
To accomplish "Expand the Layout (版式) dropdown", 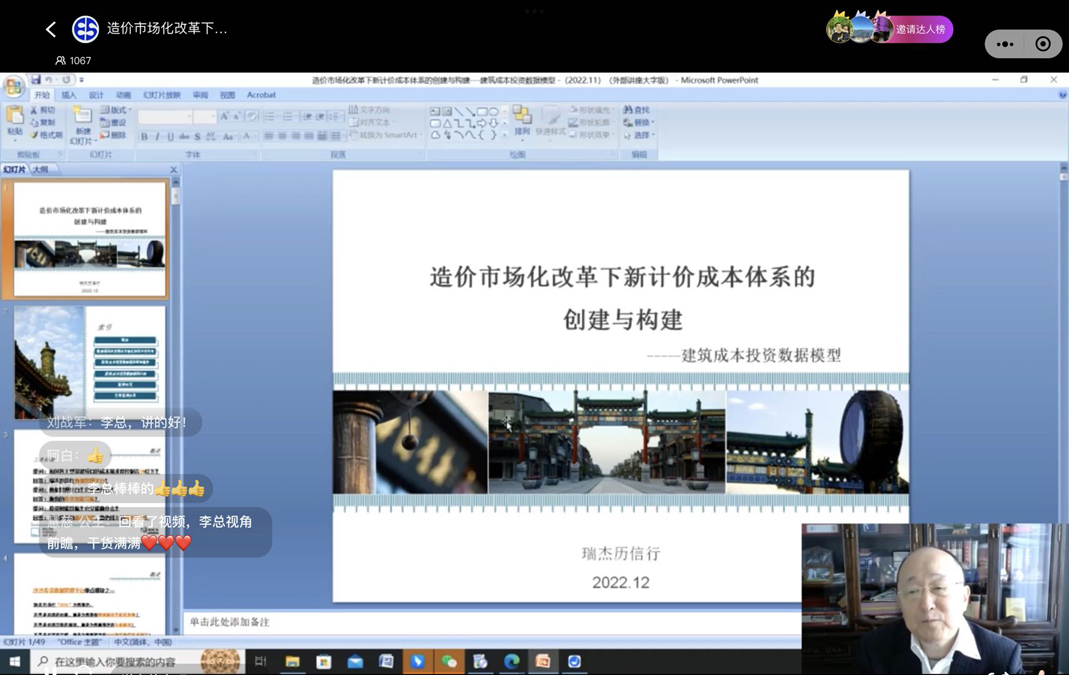I will coord(115,110).
